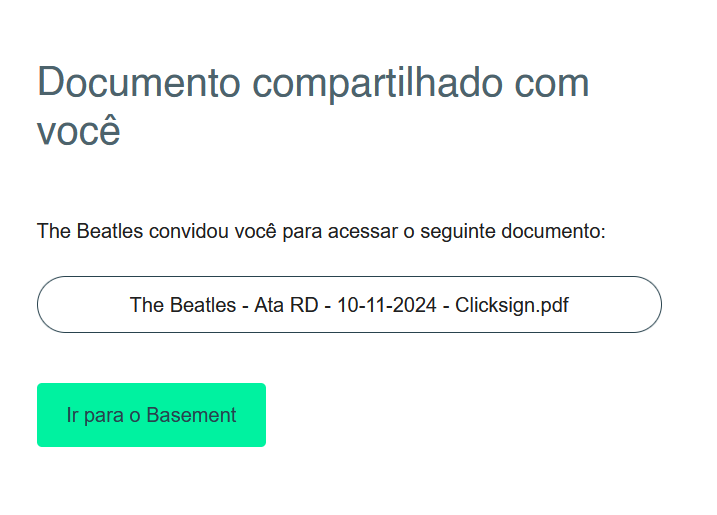Open the shared Clicksign.pdf document pill
Screen dimensions: 717x515
(x=349, y=305)
